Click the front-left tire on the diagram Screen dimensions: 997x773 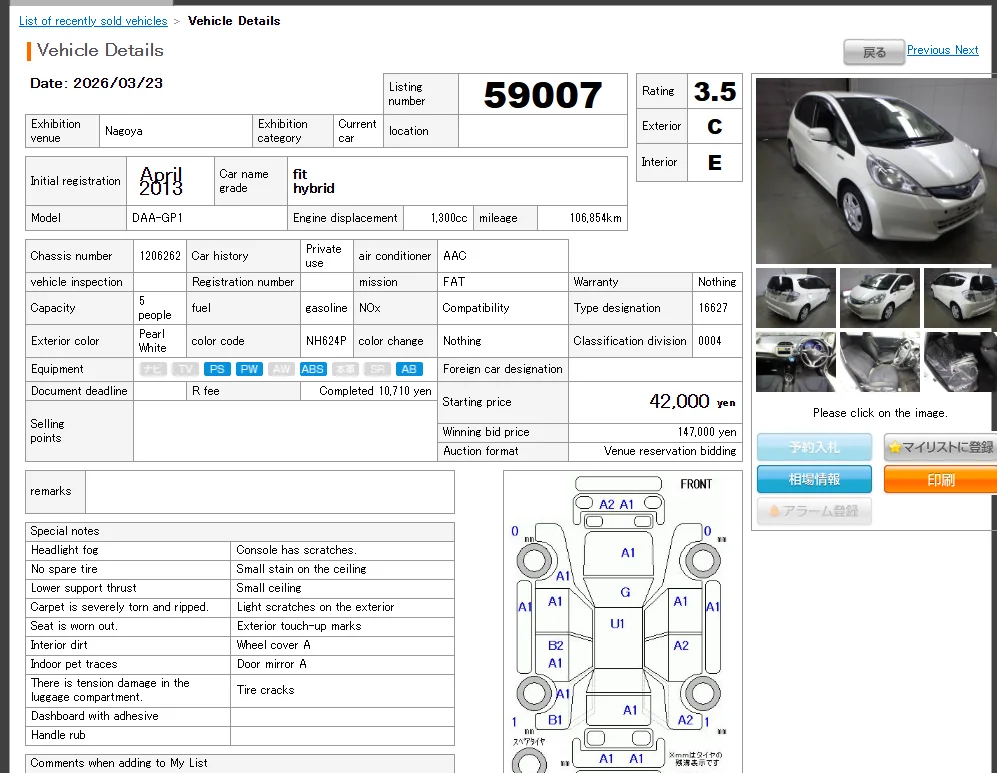coord(533,561)
